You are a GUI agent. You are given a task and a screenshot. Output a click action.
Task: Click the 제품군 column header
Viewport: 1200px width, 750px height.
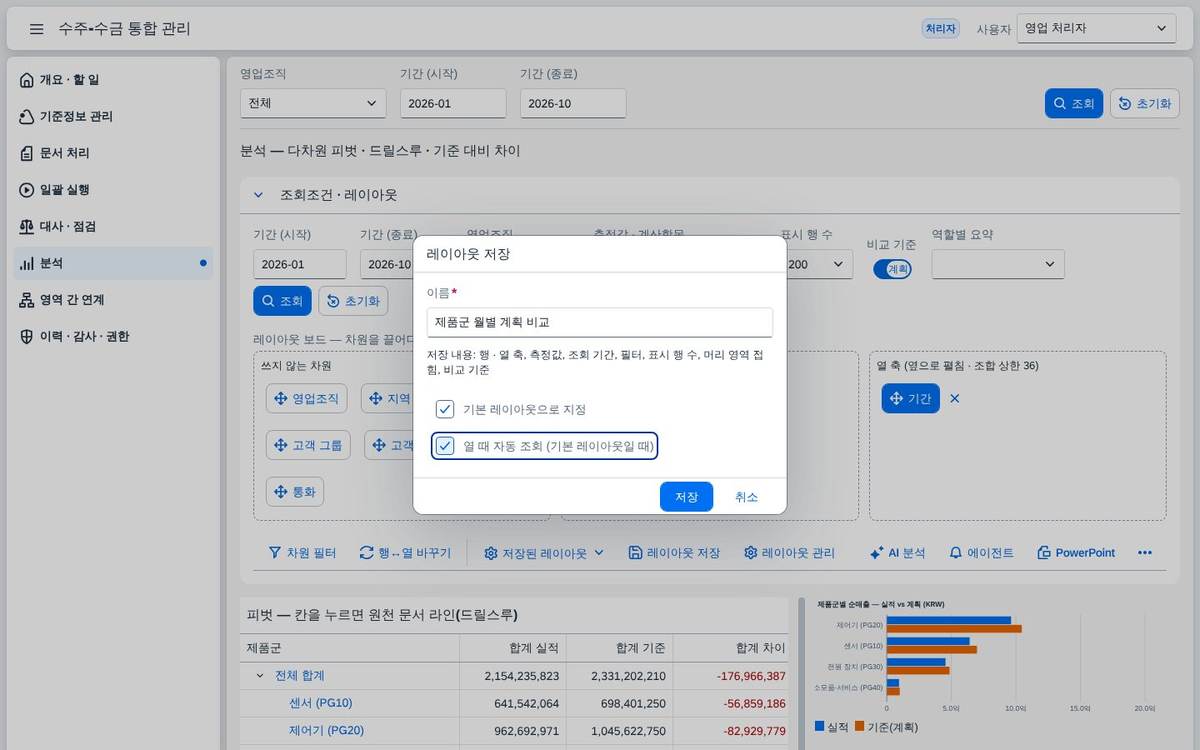point(350,648)
